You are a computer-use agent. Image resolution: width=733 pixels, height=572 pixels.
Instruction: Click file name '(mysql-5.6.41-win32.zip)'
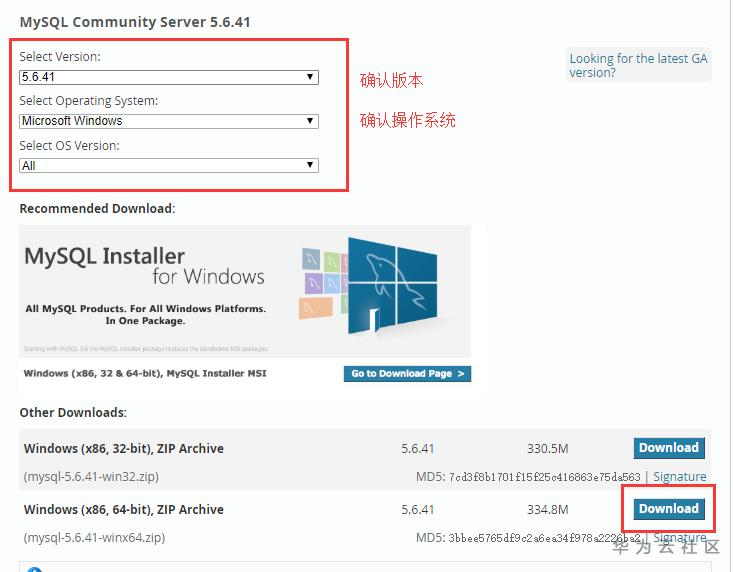pos(91,477)
